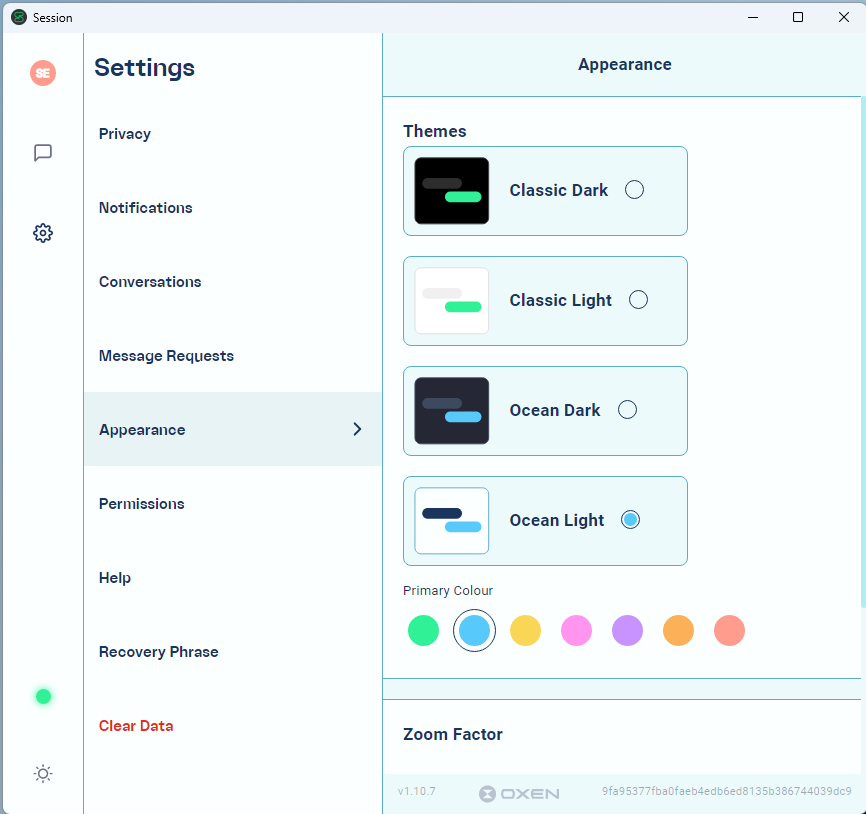Open the Conversations settings section

coord(233,282)
